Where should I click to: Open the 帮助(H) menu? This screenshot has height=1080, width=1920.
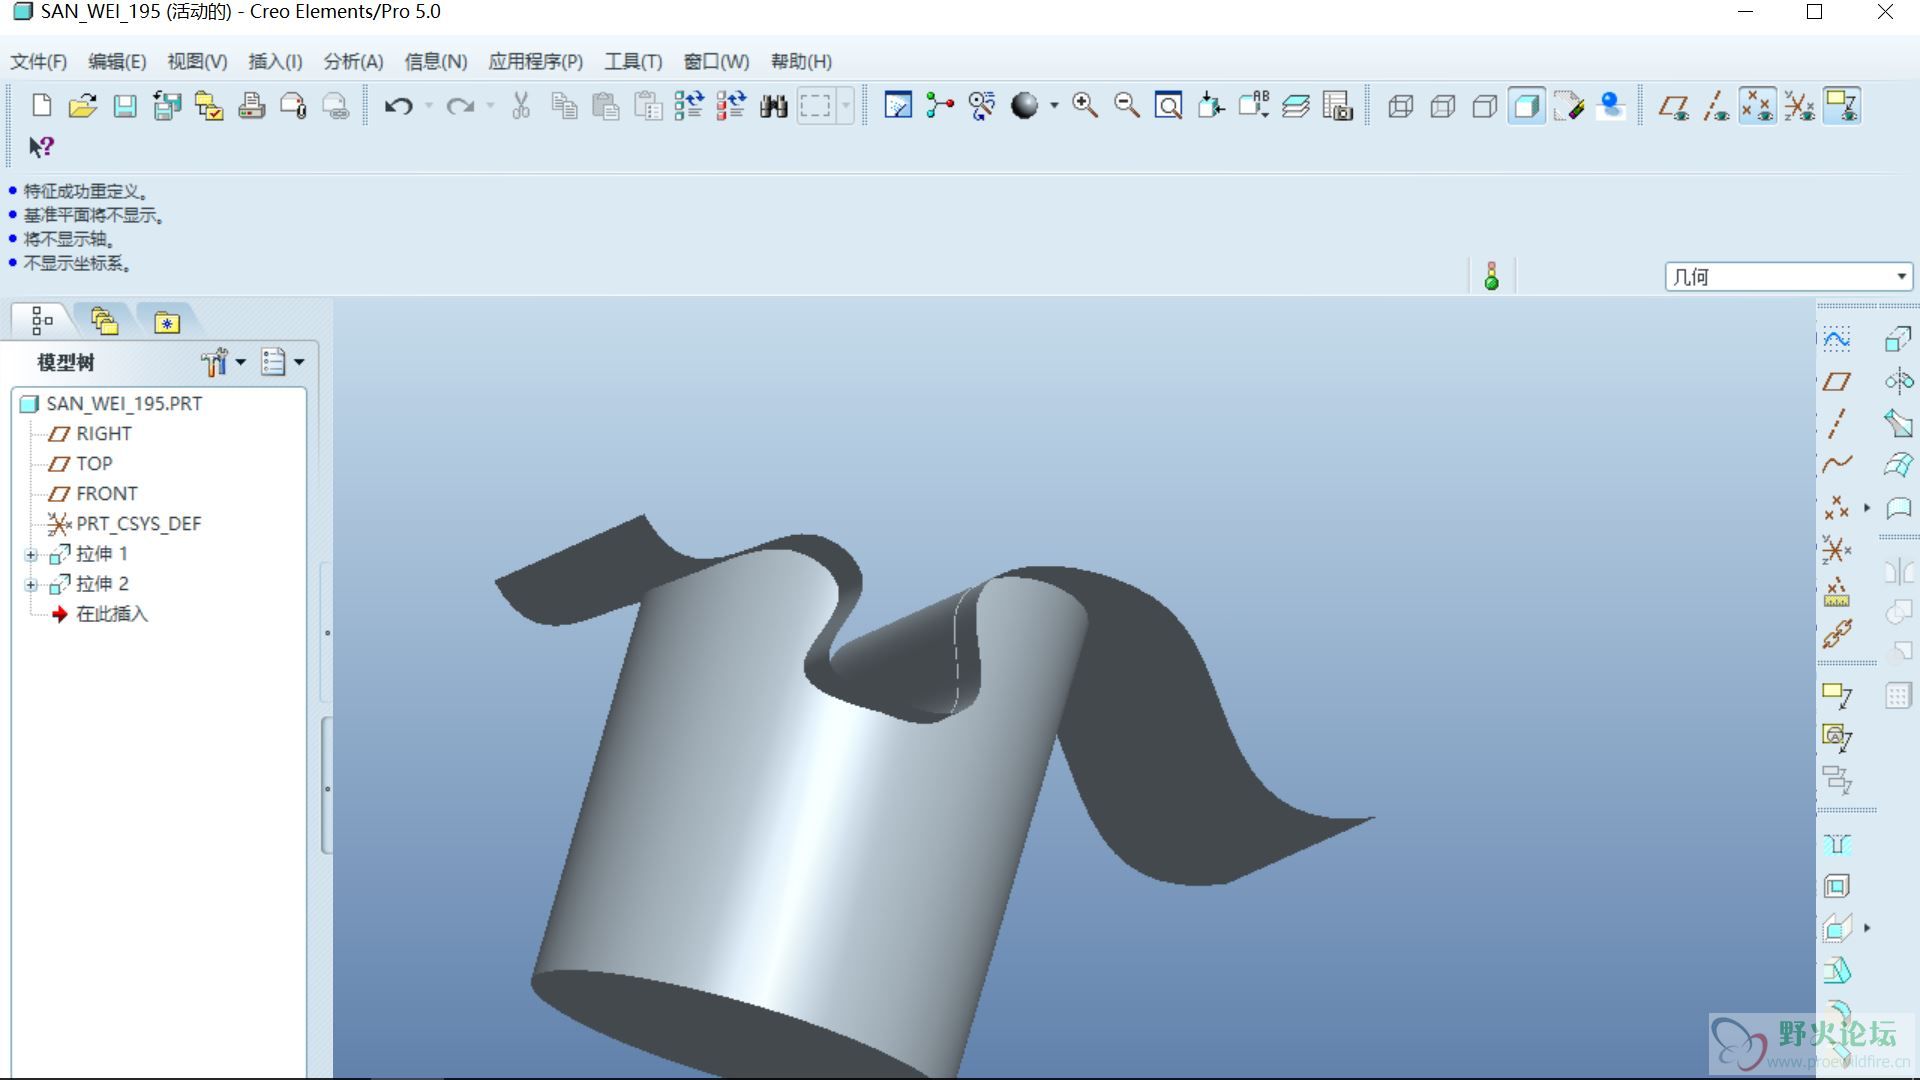(x=801, y=62)
